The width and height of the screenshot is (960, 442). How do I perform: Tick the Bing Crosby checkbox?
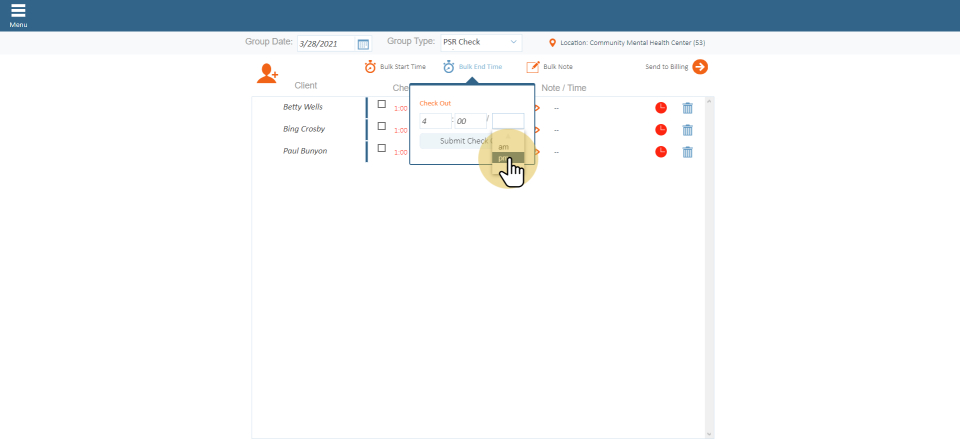(381, 126)
